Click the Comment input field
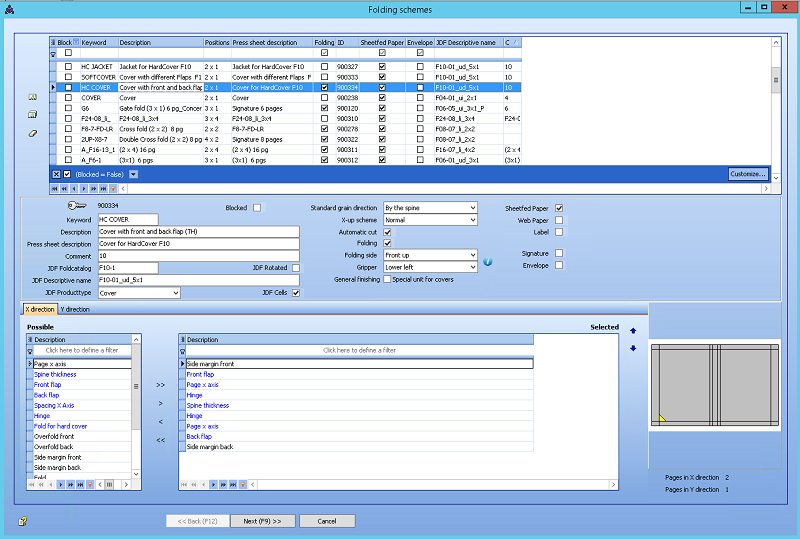 coord(198,256)
